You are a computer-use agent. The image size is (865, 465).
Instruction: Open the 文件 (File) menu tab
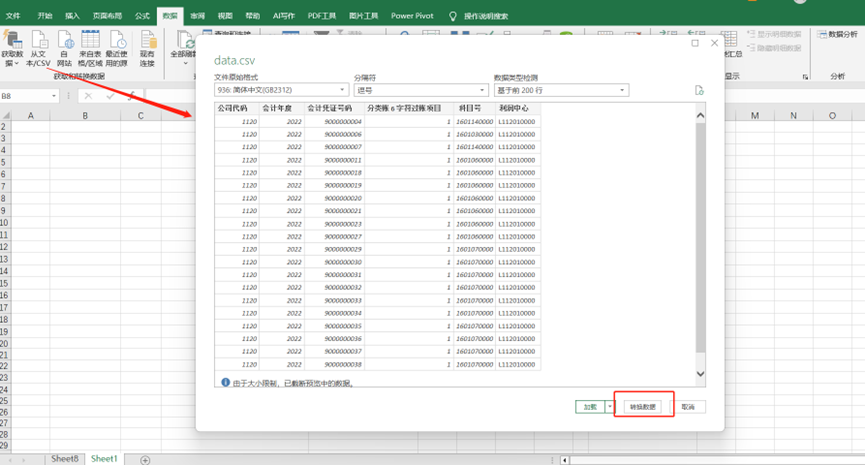(13, 16)
